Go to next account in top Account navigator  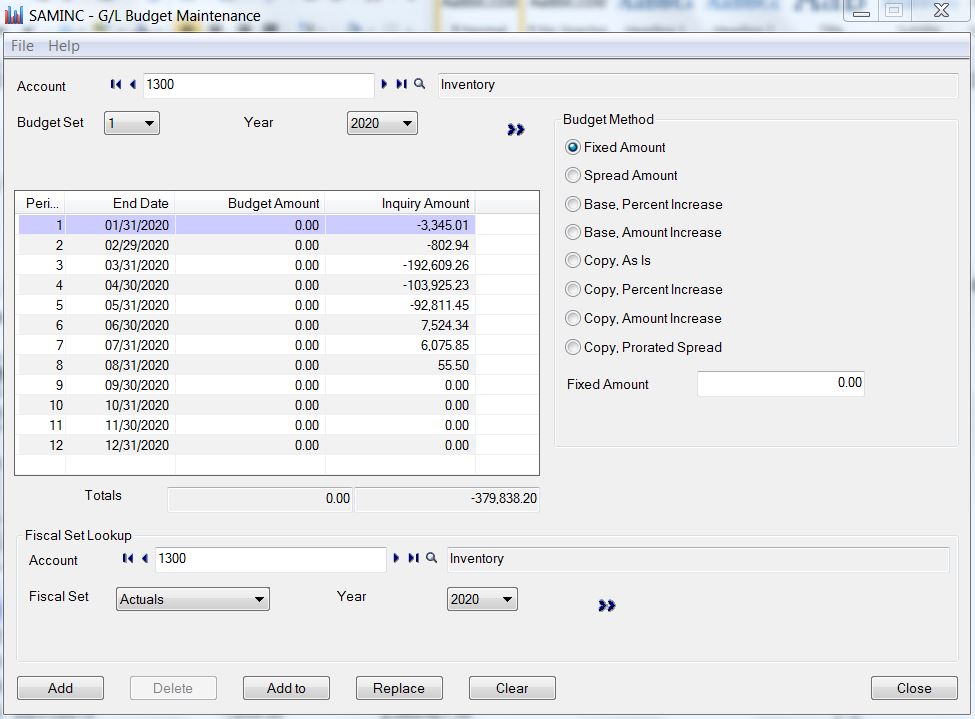[x=384, y=84]
